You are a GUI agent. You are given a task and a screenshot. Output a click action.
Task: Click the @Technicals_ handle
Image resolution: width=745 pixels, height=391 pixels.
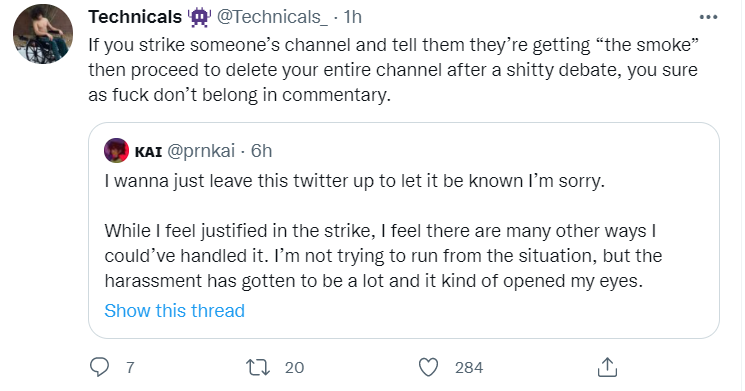[x=272, y=17]
